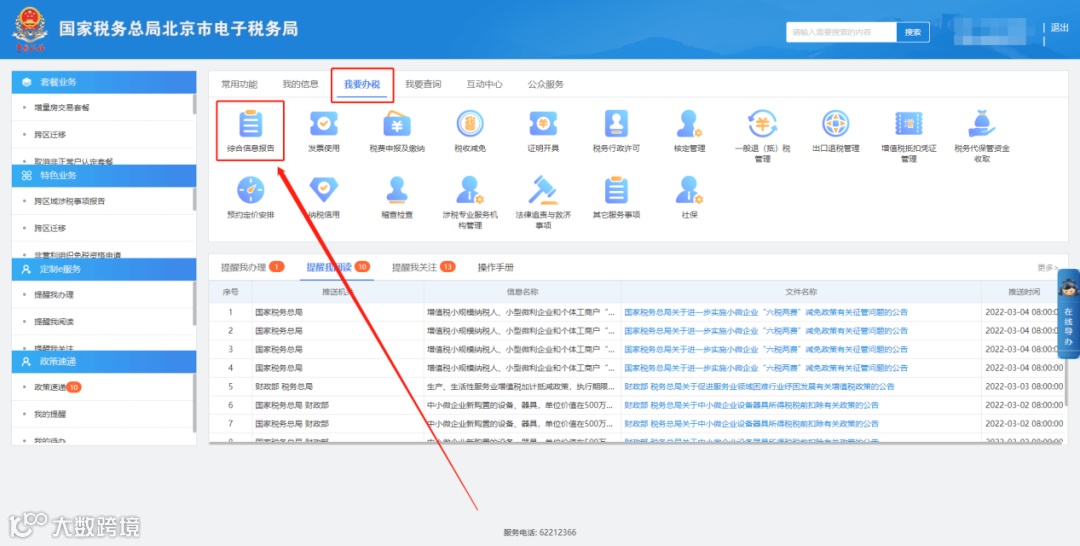1080x546 pixels.
Task: Click the 搜索 button
Action: [x=913, y=32]
